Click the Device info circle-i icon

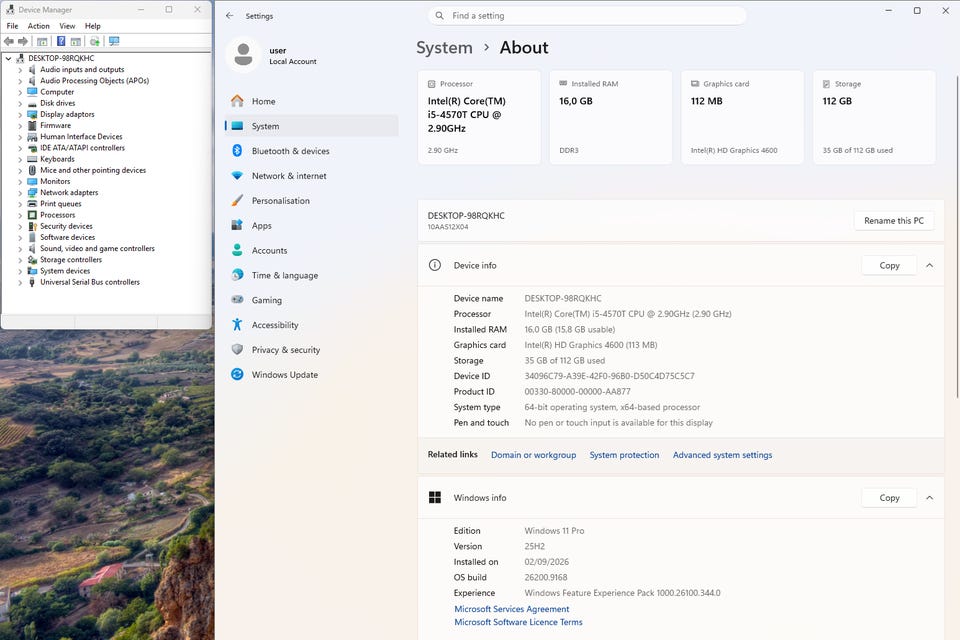click(435, 265)
